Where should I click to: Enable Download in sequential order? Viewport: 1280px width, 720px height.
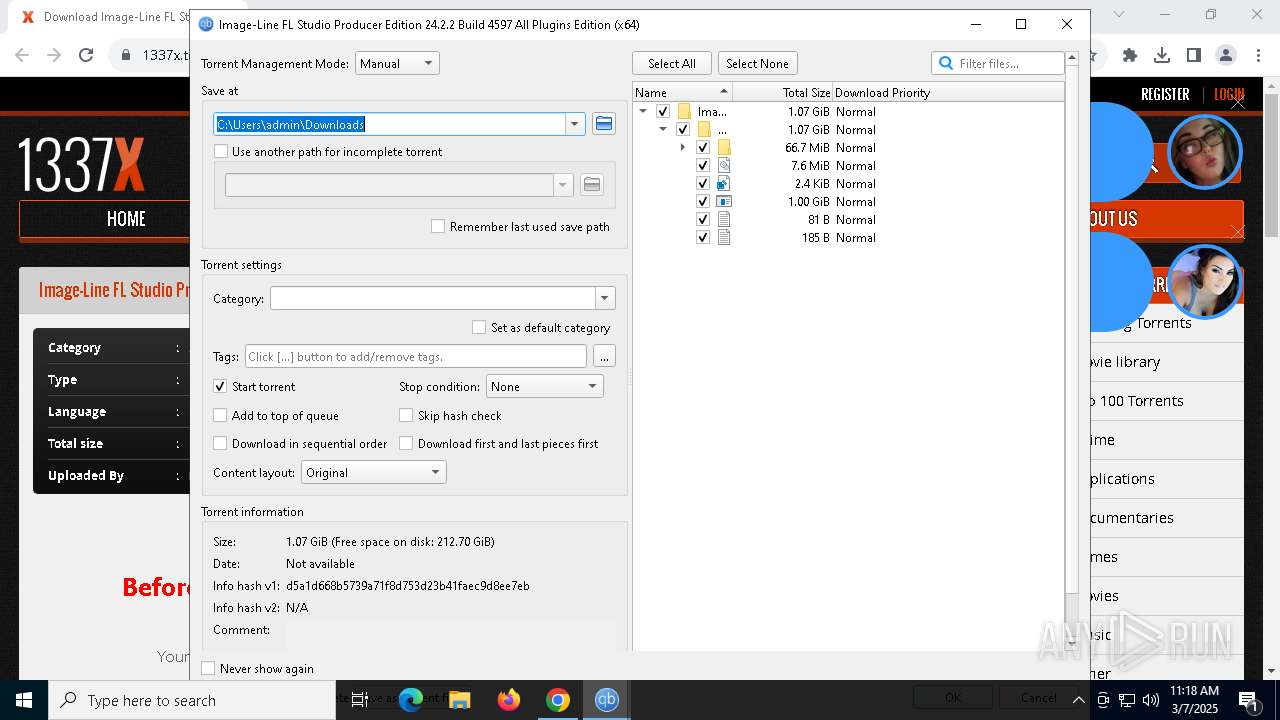pos(220,444)
